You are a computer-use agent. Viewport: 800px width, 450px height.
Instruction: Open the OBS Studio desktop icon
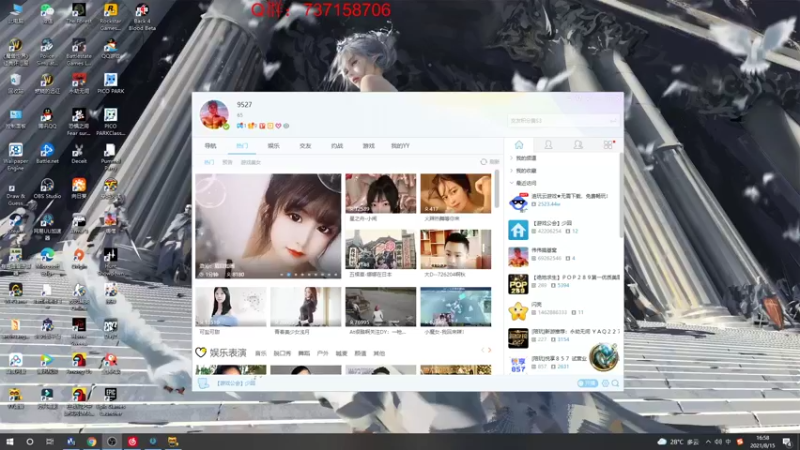click(x=47, y=188)
